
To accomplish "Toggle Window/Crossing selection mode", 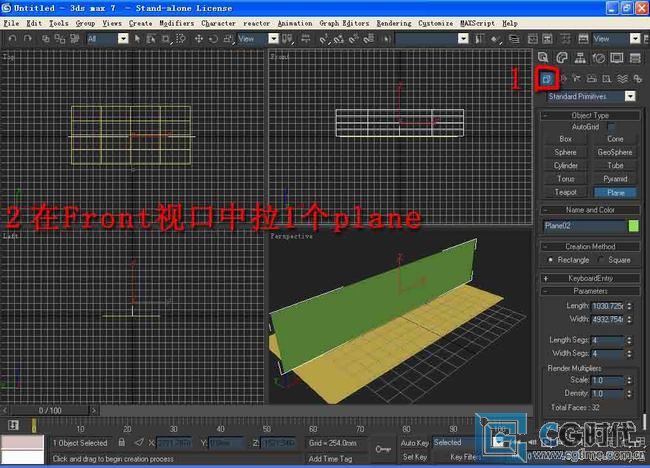I will coord(180,39).
